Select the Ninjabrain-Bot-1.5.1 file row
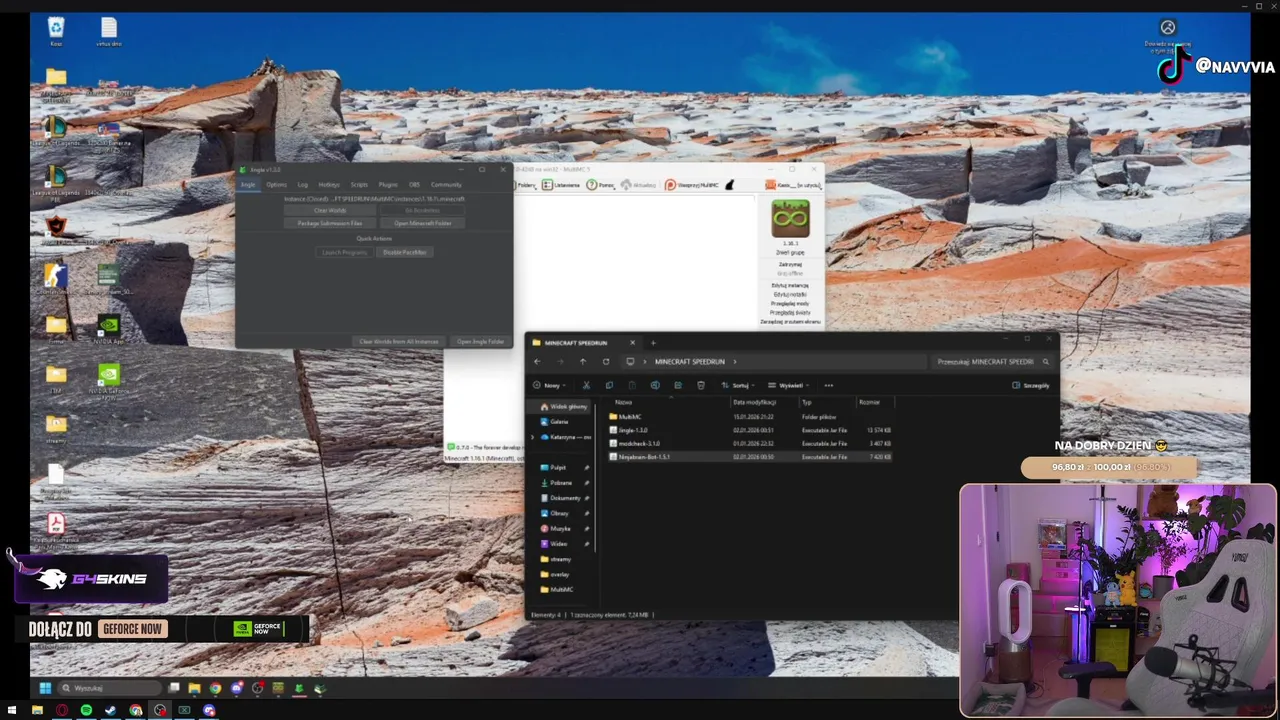This screenshot has height=720, width=1280. point(750,456)
